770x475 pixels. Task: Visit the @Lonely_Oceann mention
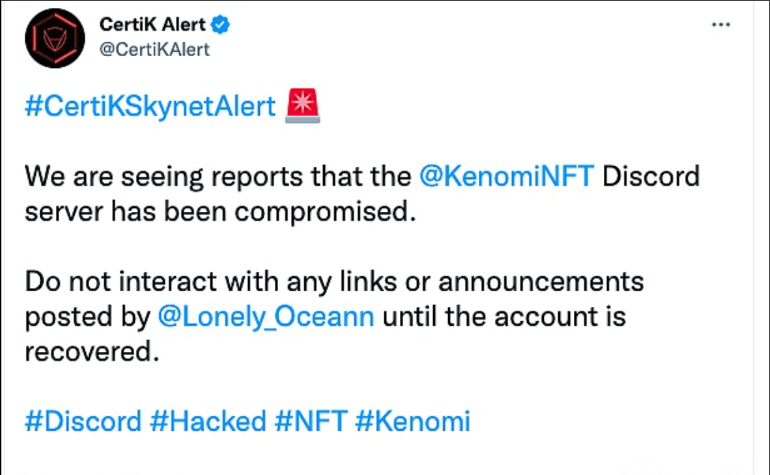[266, 317]
